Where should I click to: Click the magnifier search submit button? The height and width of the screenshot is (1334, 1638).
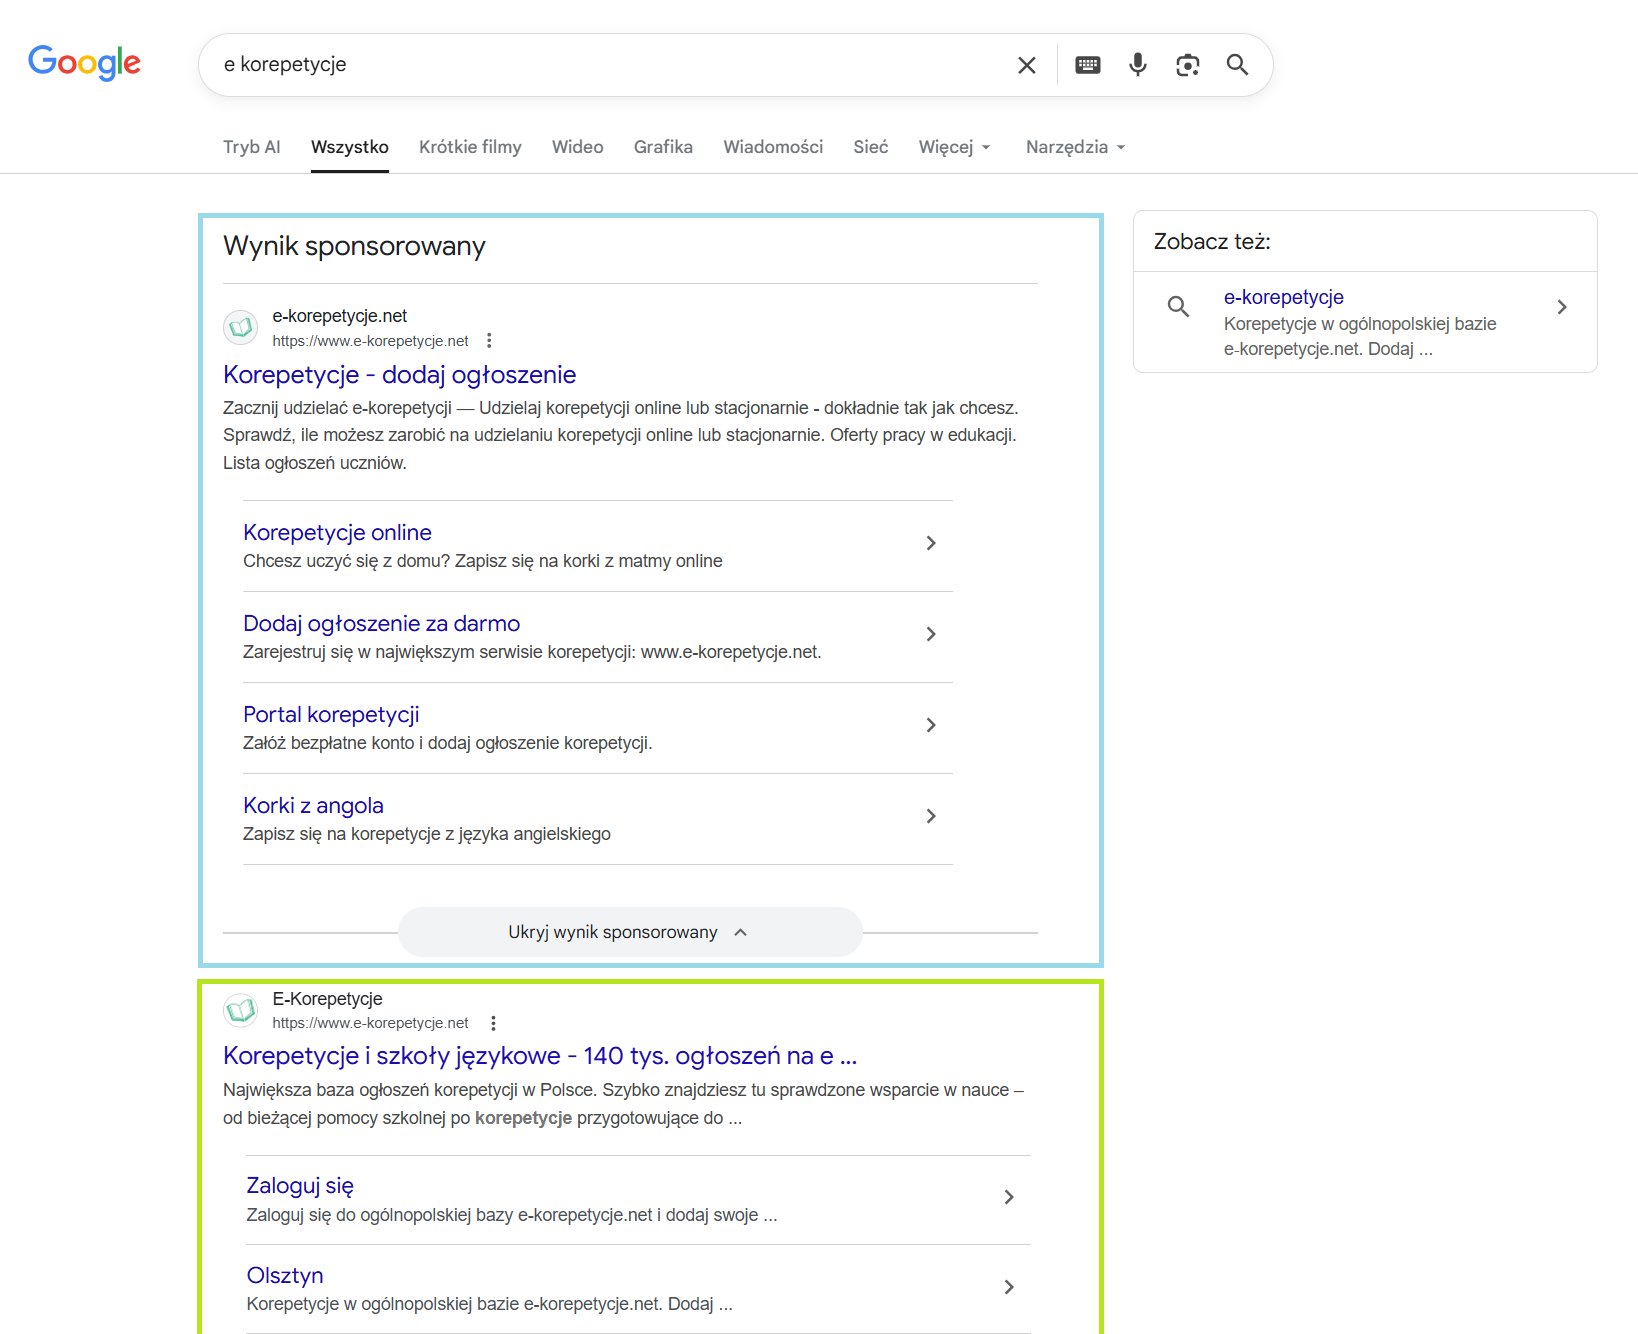(x=1237, y=65)
